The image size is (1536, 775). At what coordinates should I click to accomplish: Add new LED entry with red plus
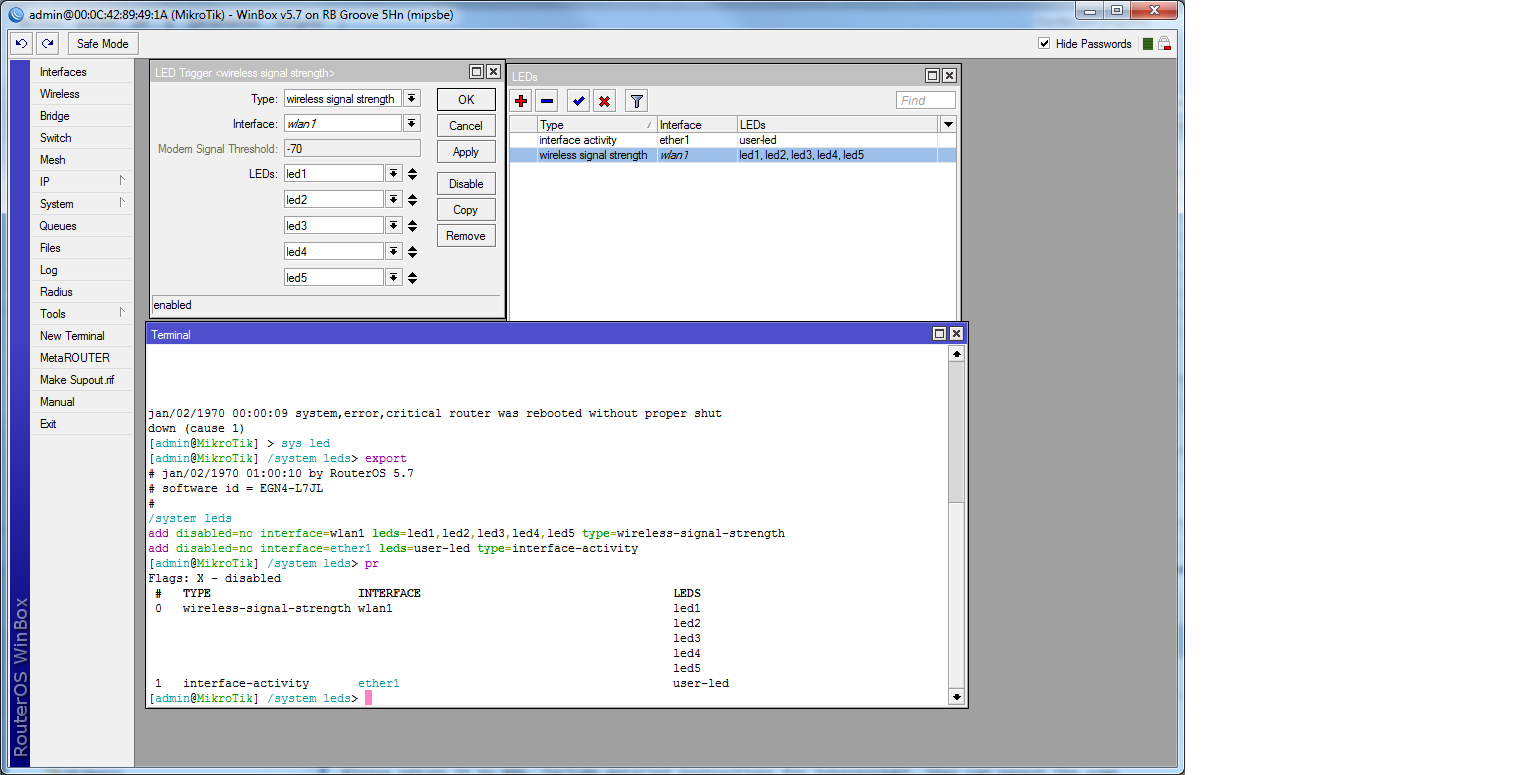[520, 101]
